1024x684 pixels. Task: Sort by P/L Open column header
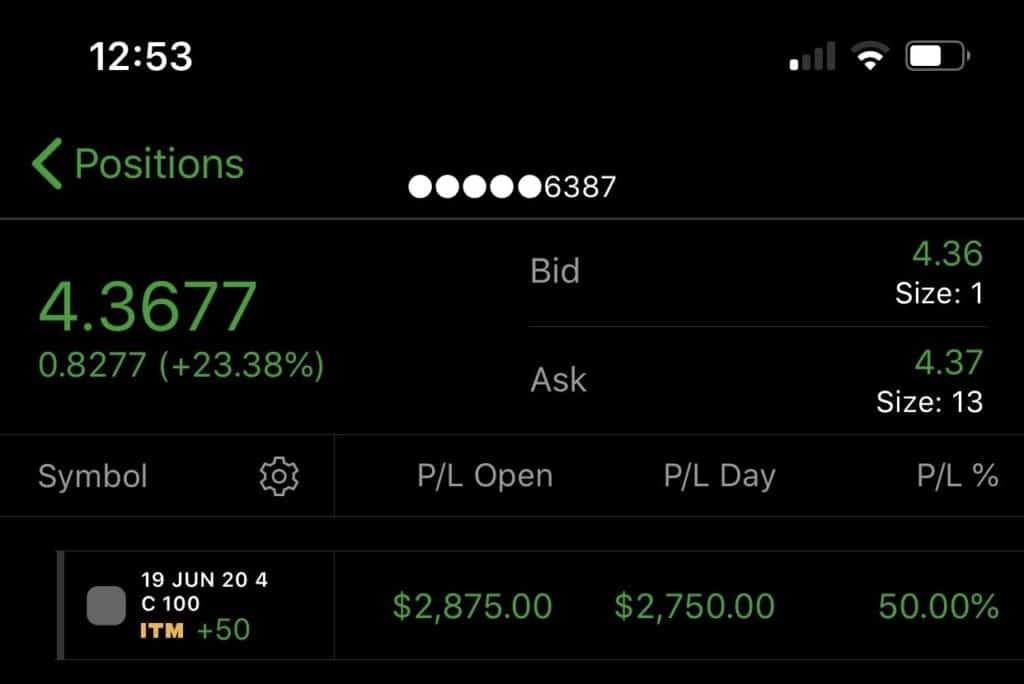(x=485, y=476)
